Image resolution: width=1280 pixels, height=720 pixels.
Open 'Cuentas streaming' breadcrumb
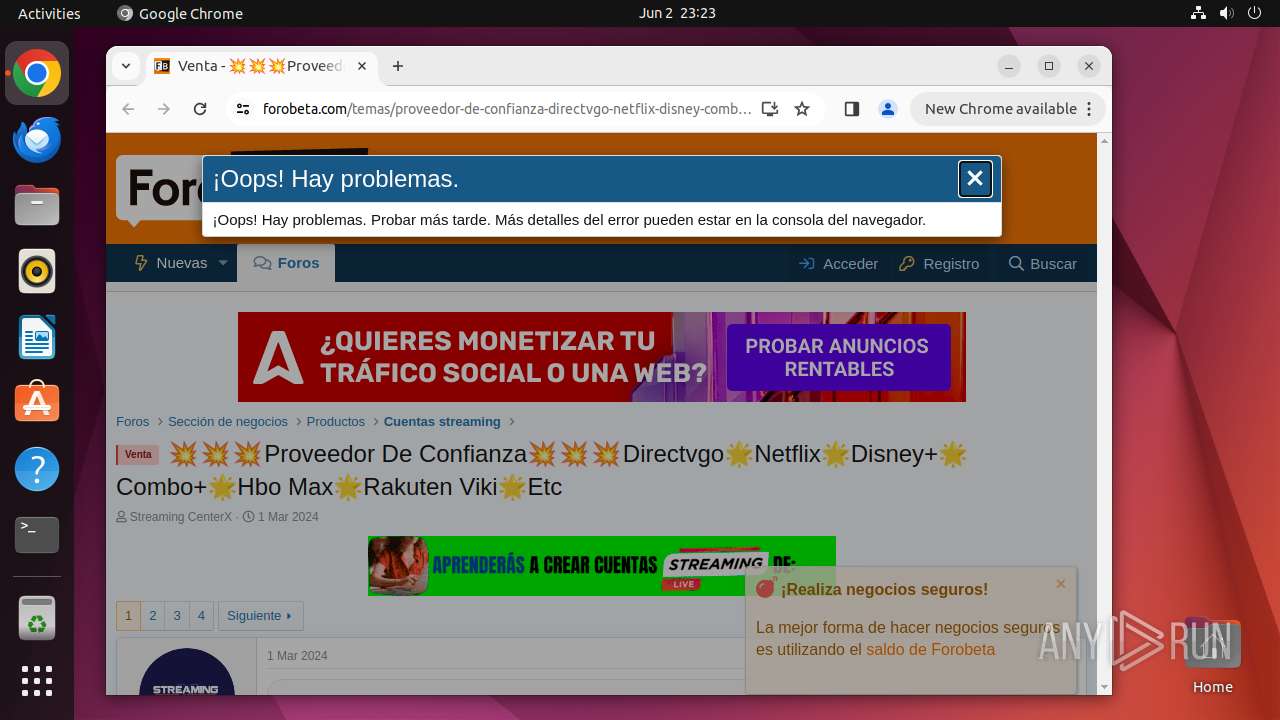pos(442,422)
